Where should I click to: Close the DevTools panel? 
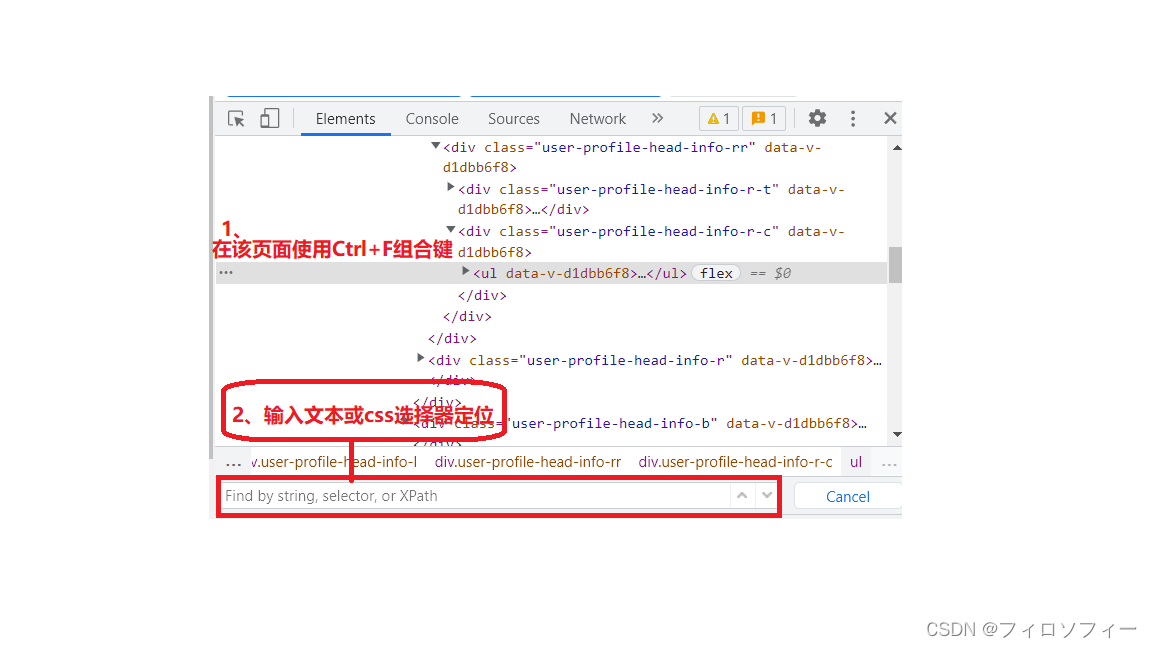890,118
